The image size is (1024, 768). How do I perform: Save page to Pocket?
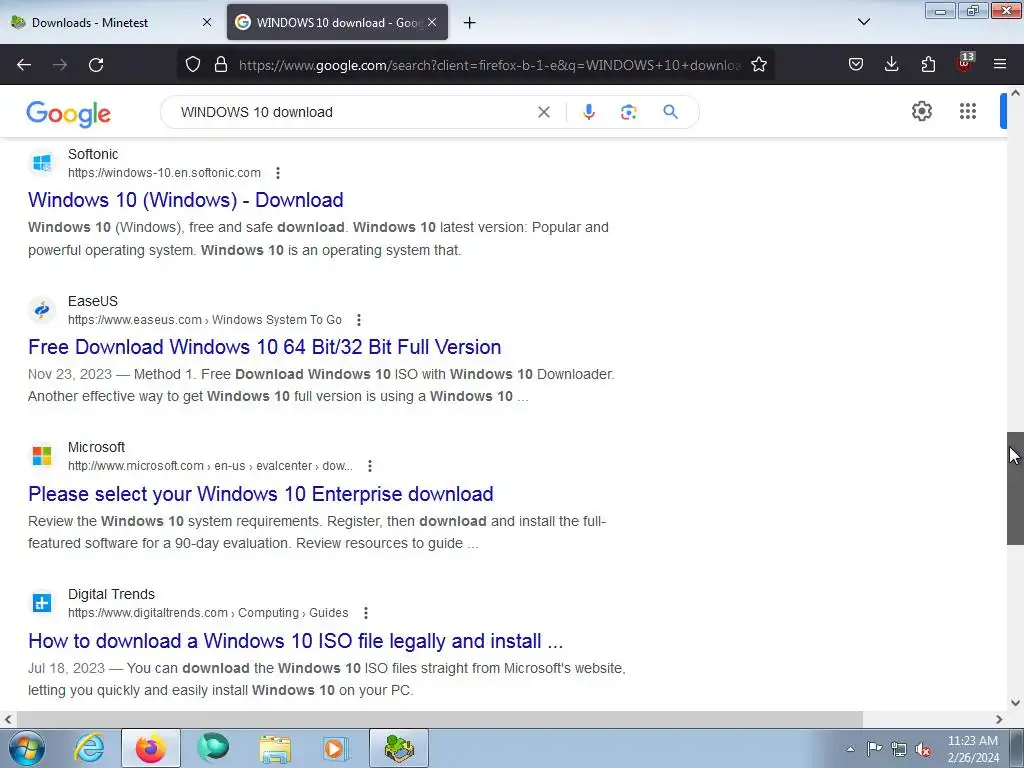coord(856,65)
